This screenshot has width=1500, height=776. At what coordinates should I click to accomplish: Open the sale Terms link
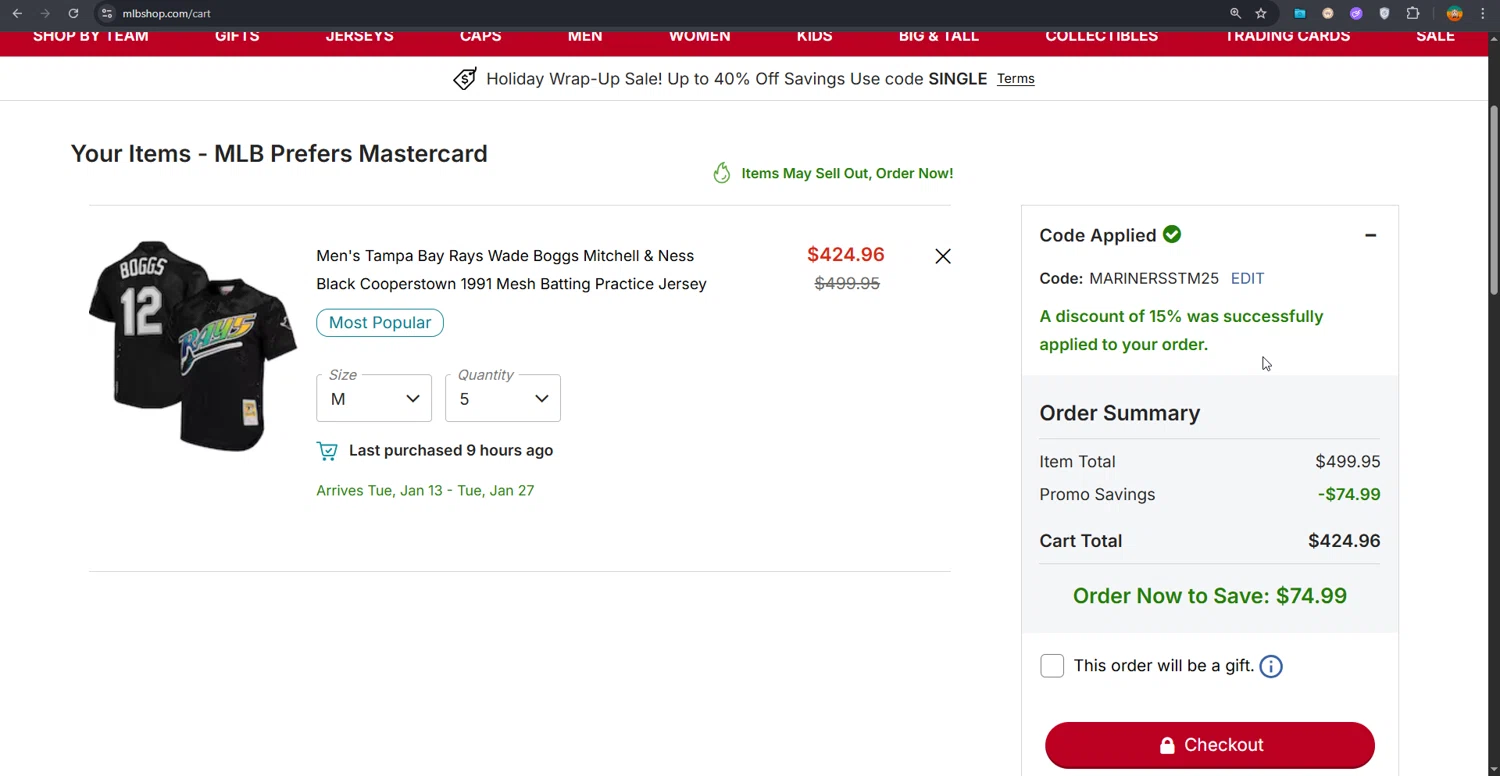point(1015,79)
